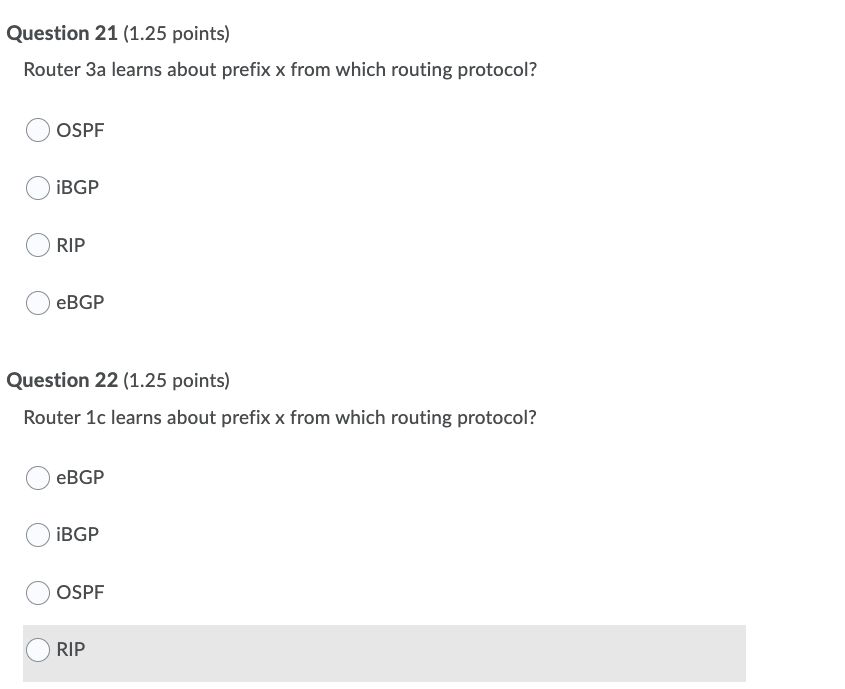Click the OSPF label under Question 21

pos(79,130)
